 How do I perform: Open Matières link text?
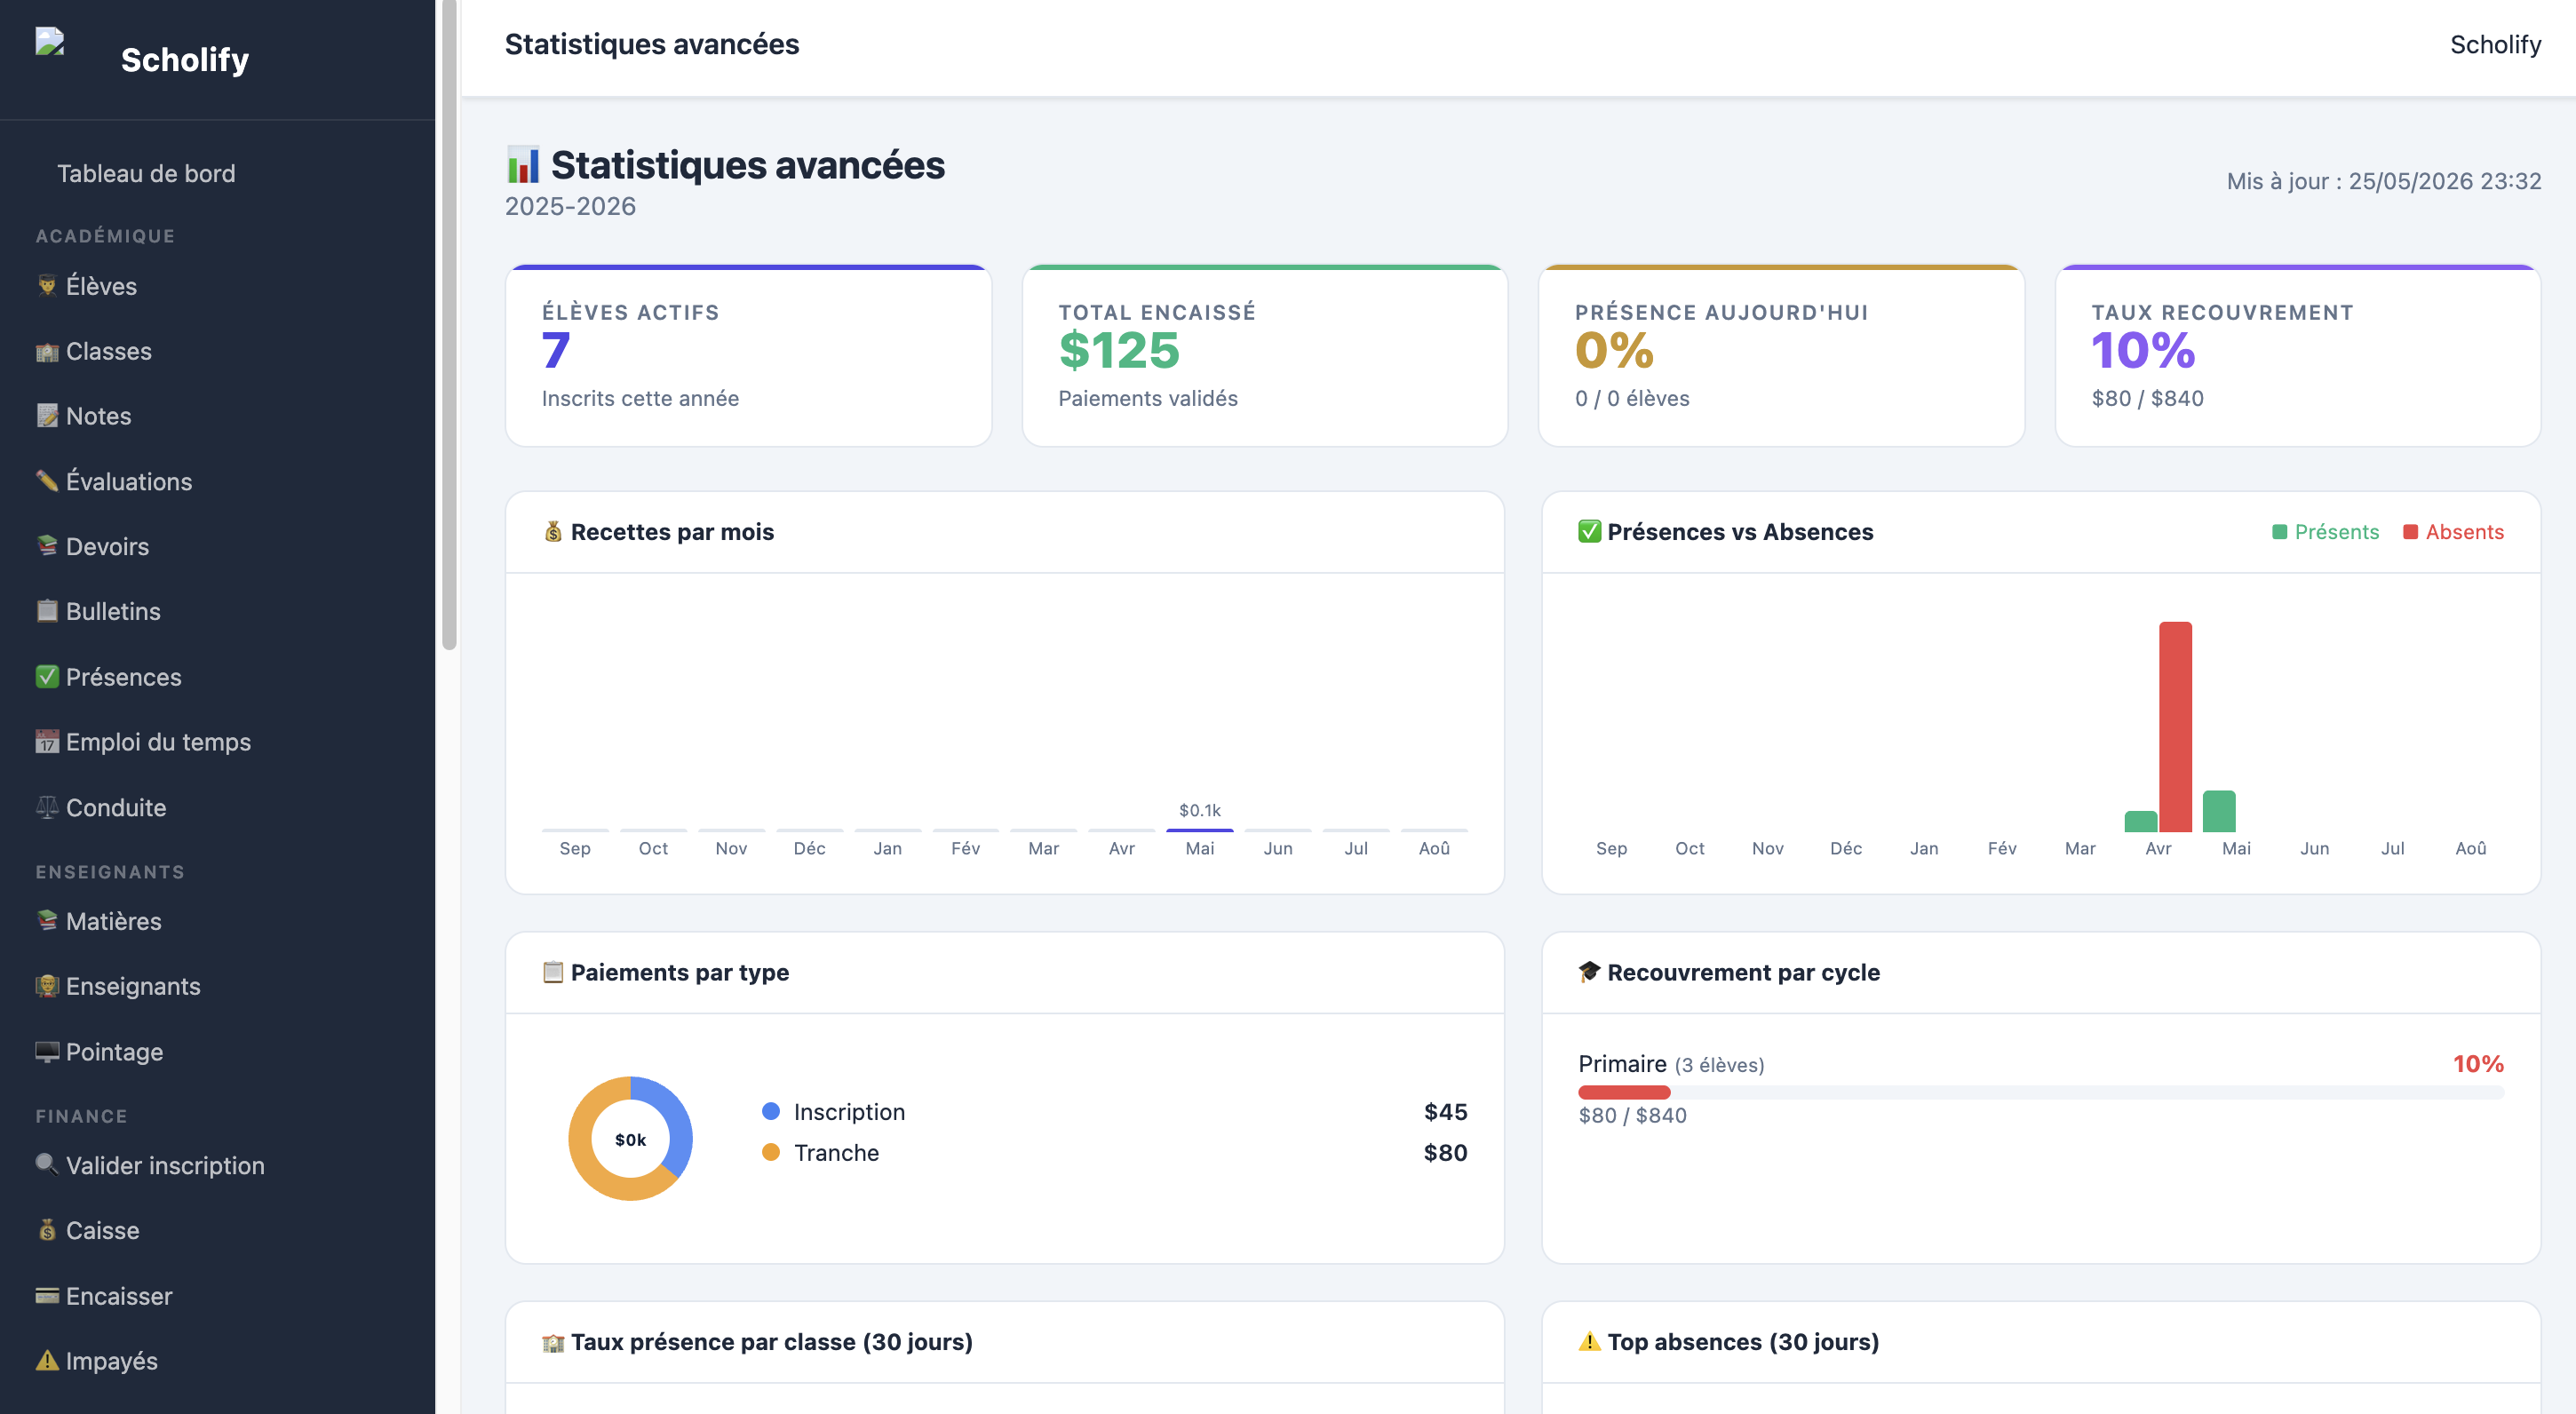point(113,921)
